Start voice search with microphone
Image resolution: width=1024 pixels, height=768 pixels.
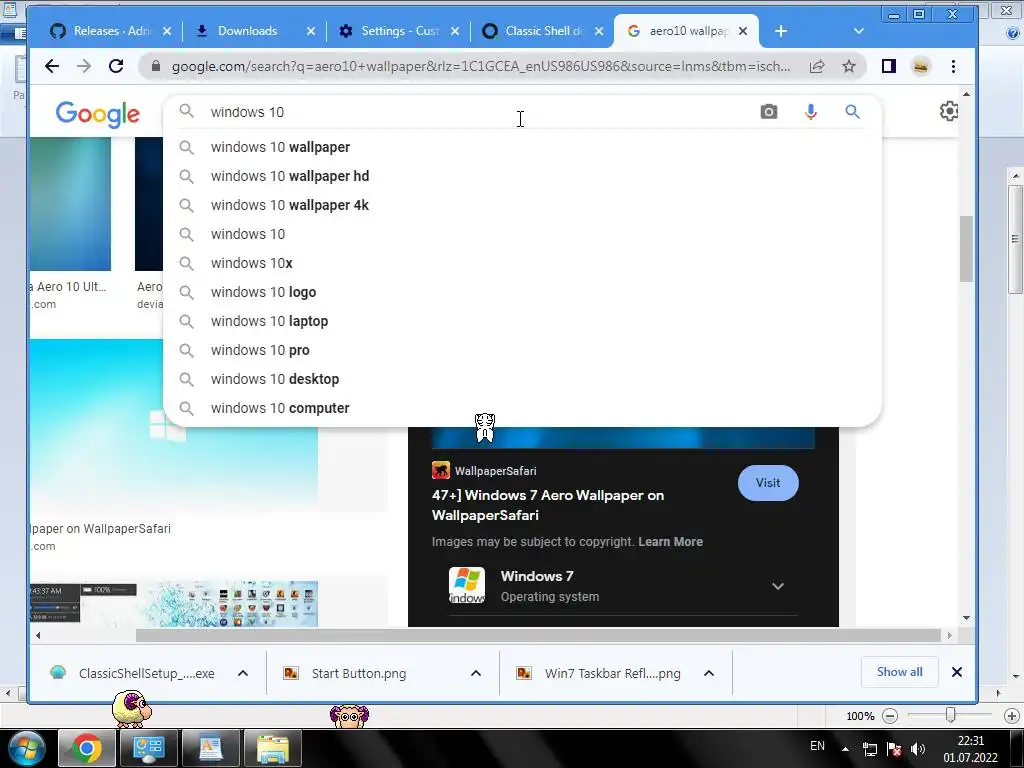point(810,112)
